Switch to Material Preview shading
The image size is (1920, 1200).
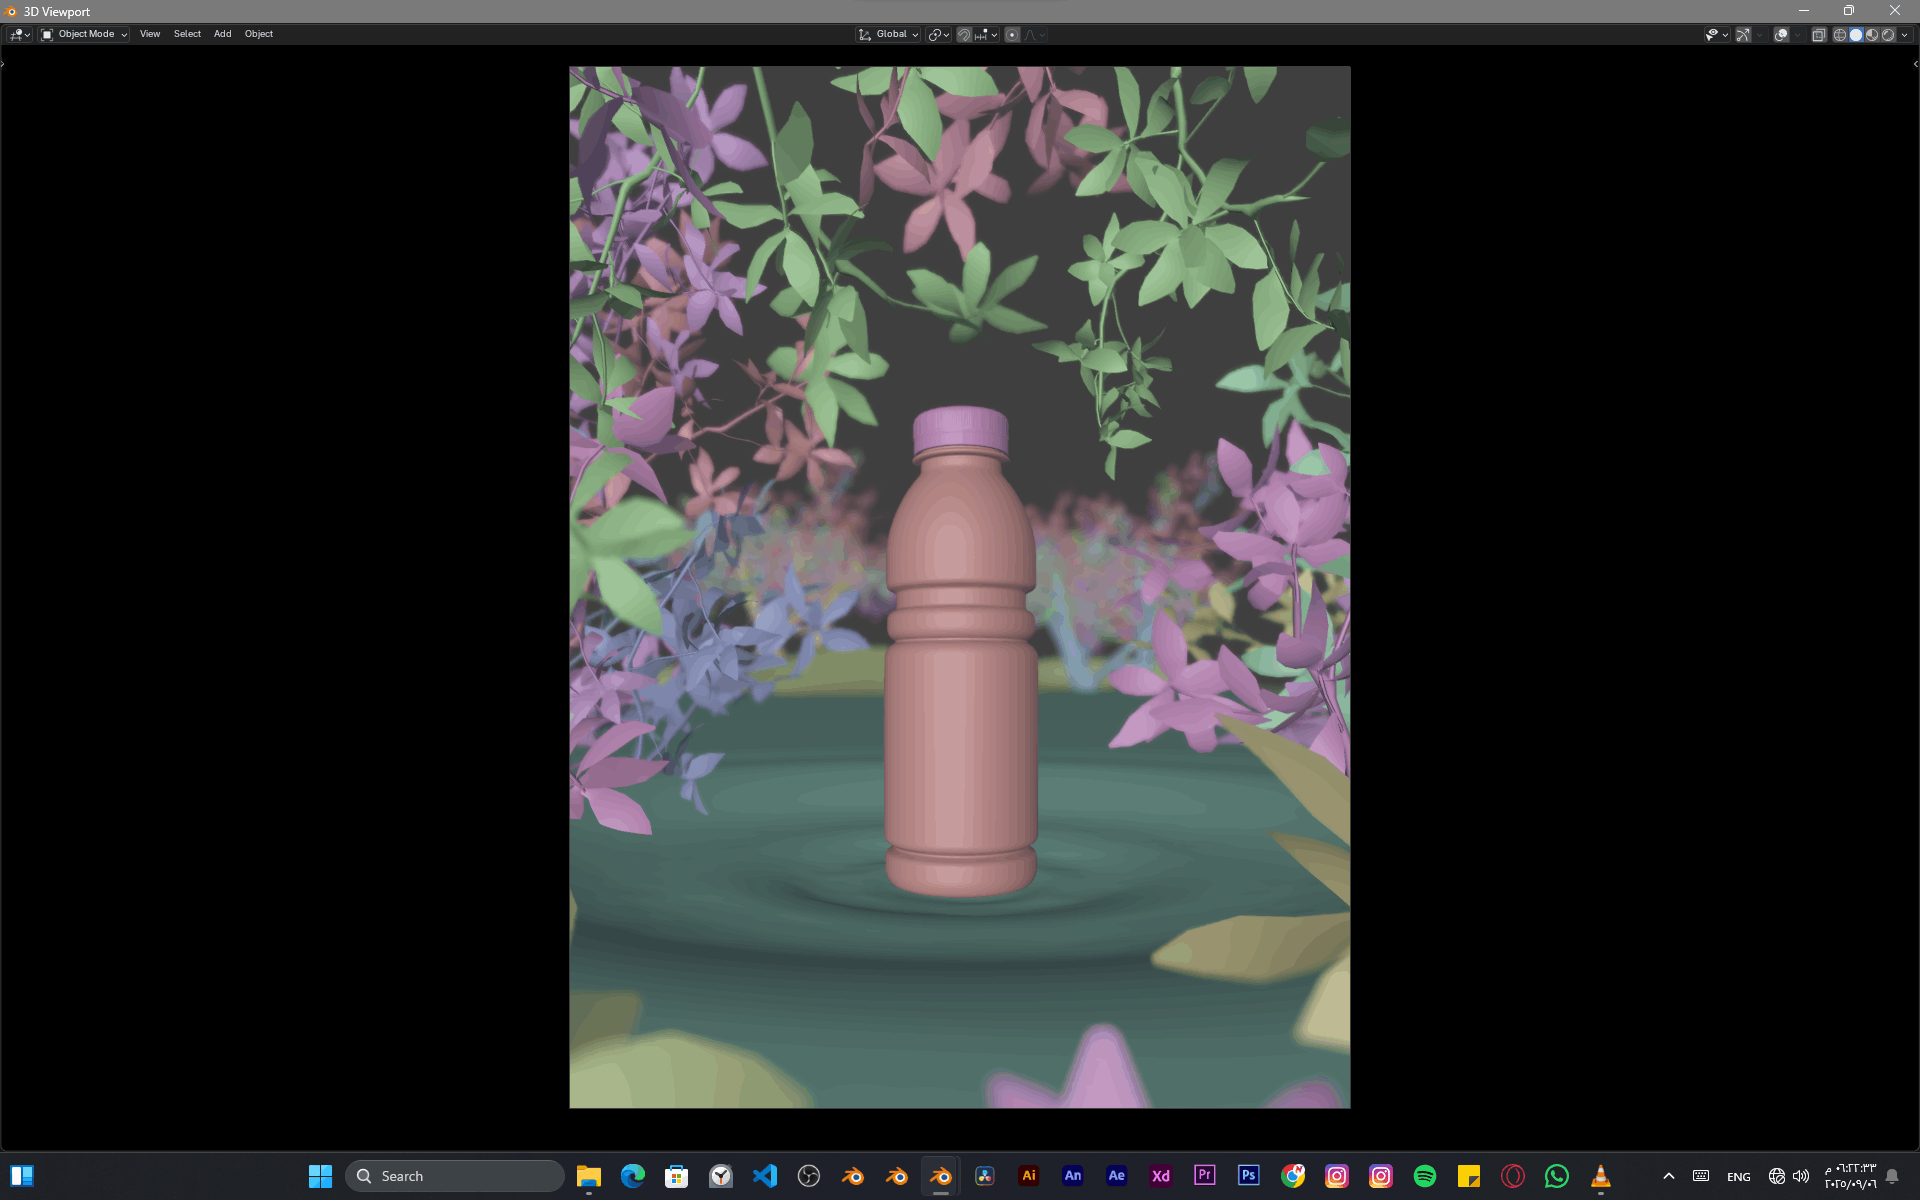coord(1872,34)
